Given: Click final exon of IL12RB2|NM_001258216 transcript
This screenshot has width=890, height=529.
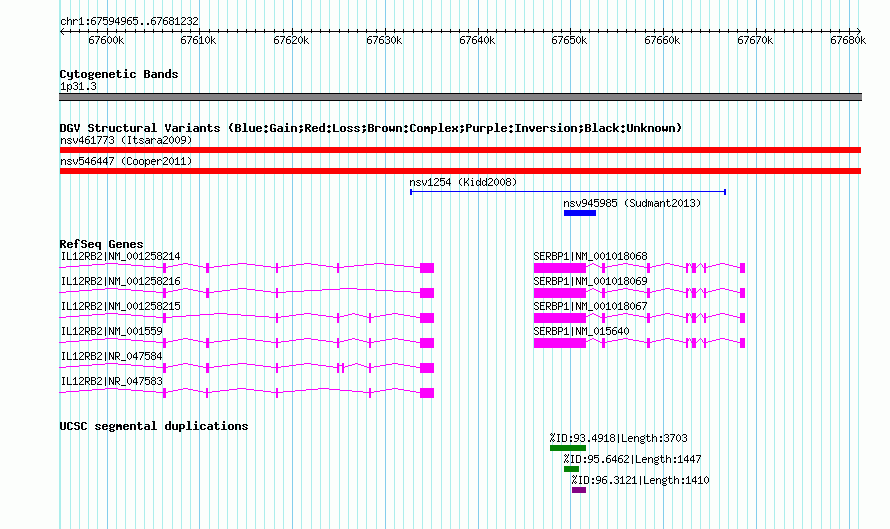Looking at the screenshot, I should point(427,293).
